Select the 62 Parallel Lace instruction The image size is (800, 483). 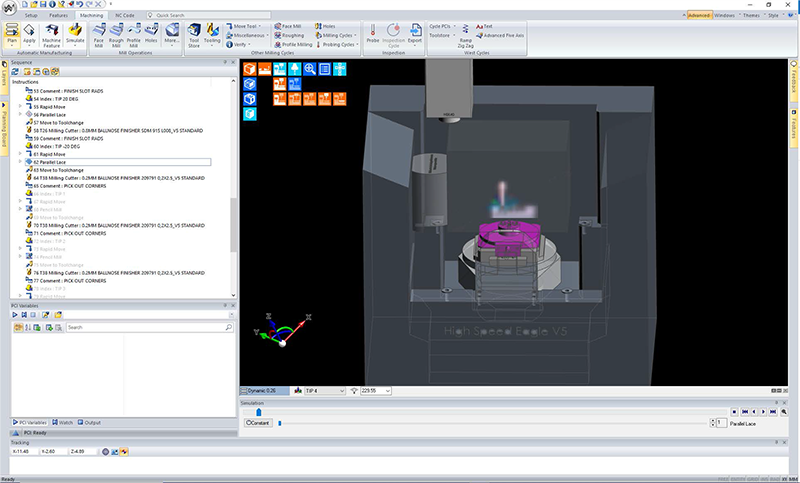(x=118, y=162)
